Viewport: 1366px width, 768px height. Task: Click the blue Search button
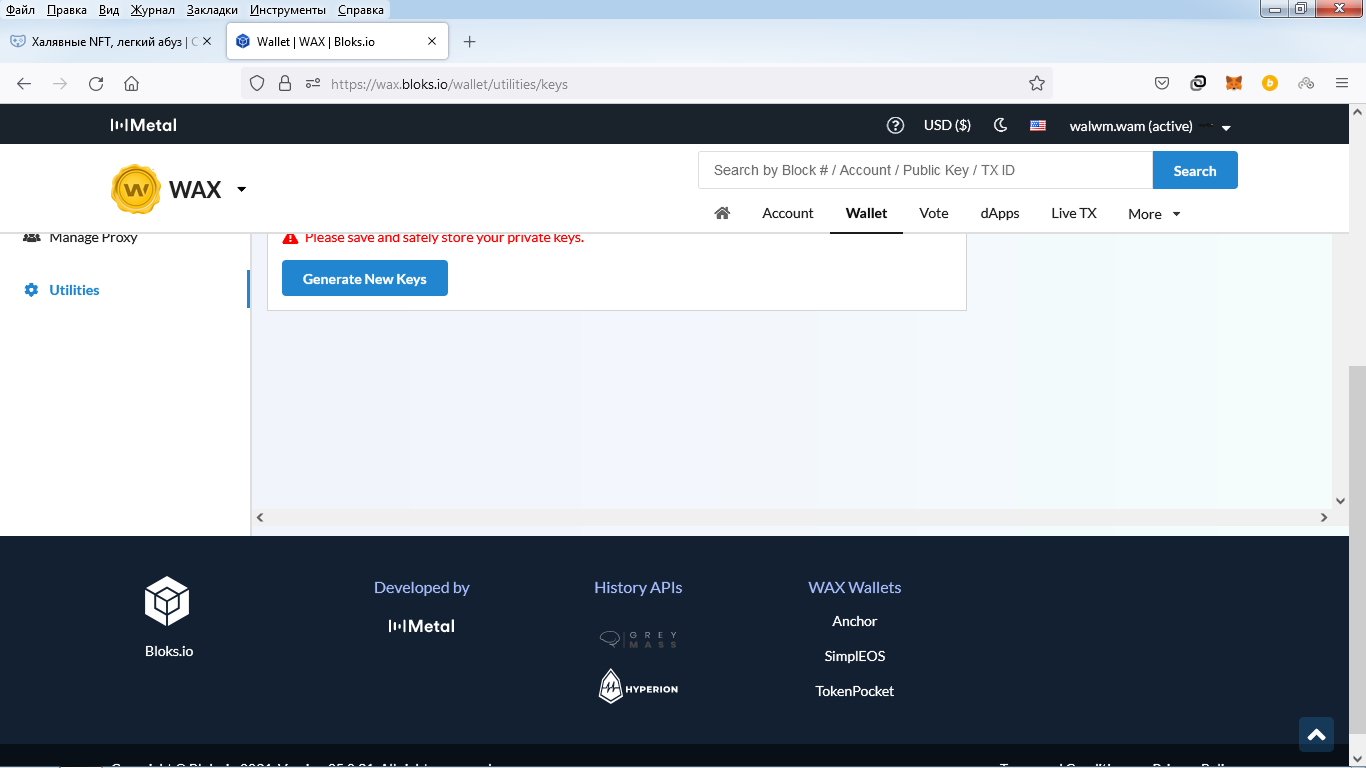click(1195, 170)
